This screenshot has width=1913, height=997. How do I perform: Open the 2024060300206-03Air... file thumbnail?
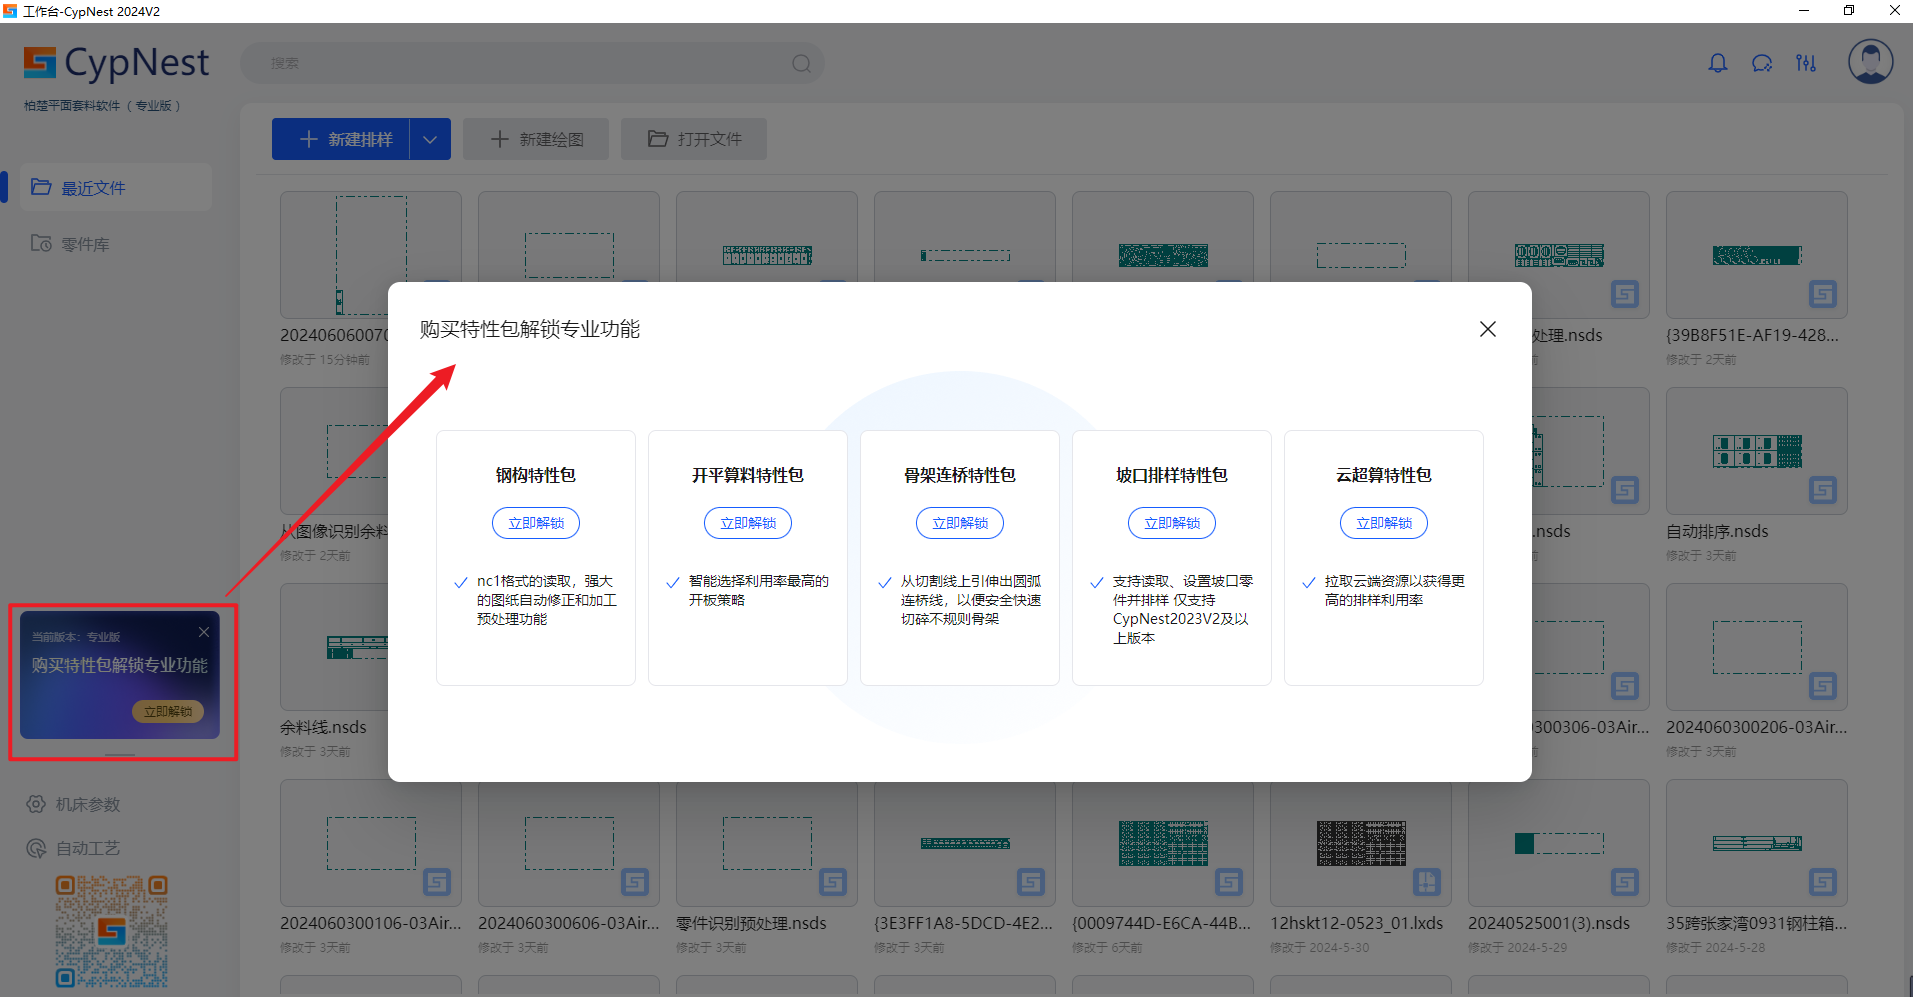point(1756,647)
